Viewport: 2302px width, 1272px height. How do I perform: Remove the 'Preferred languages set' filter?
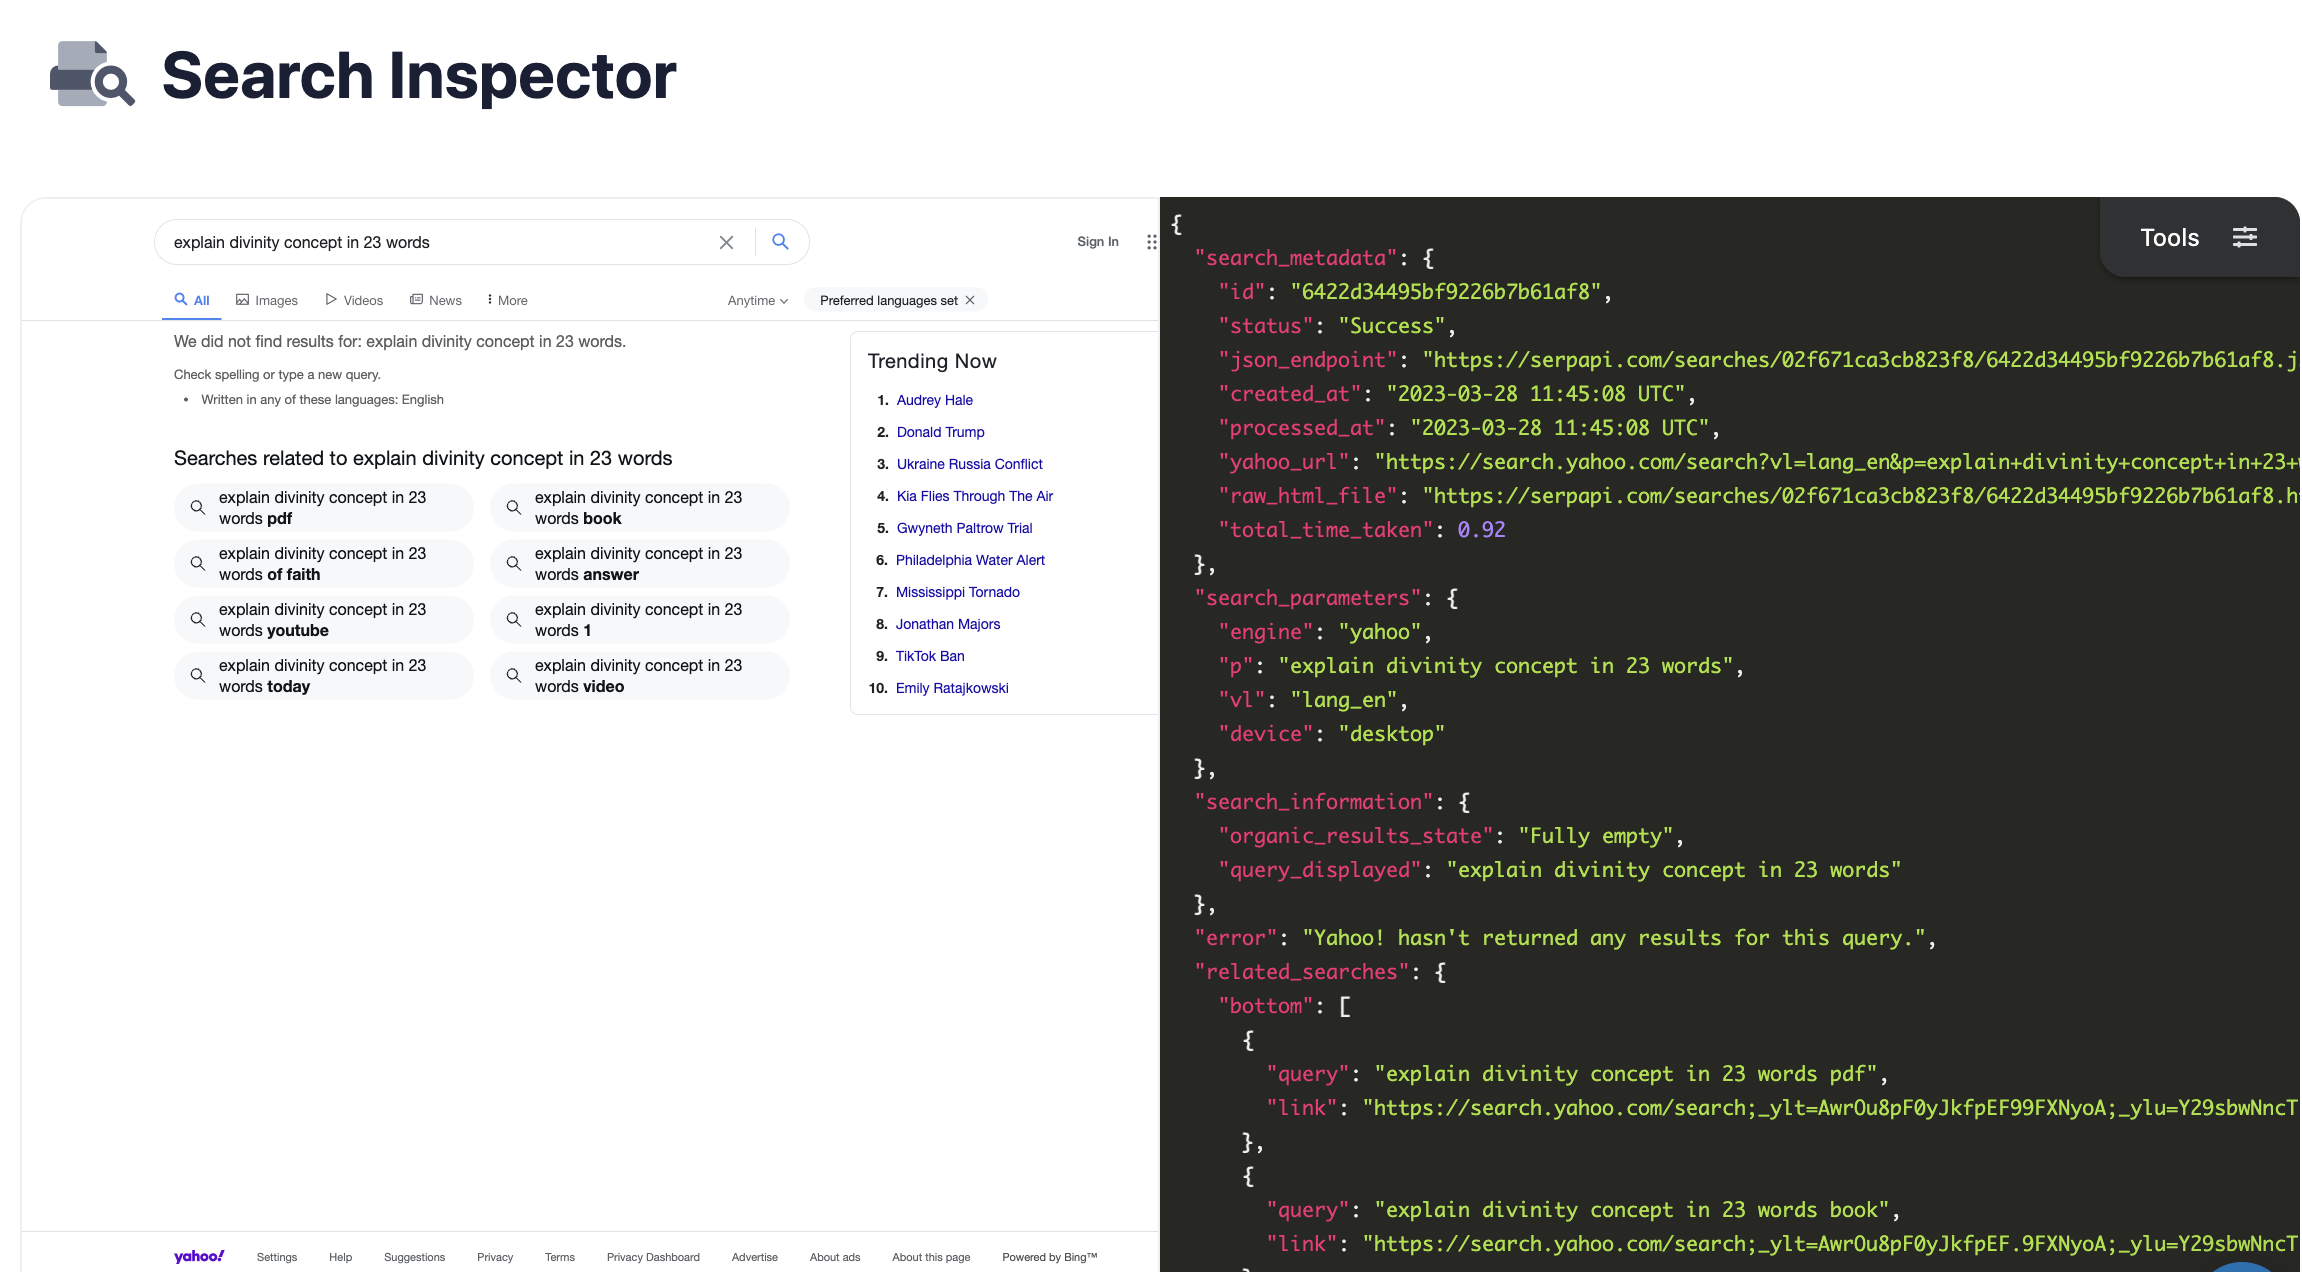coord(969,299)
